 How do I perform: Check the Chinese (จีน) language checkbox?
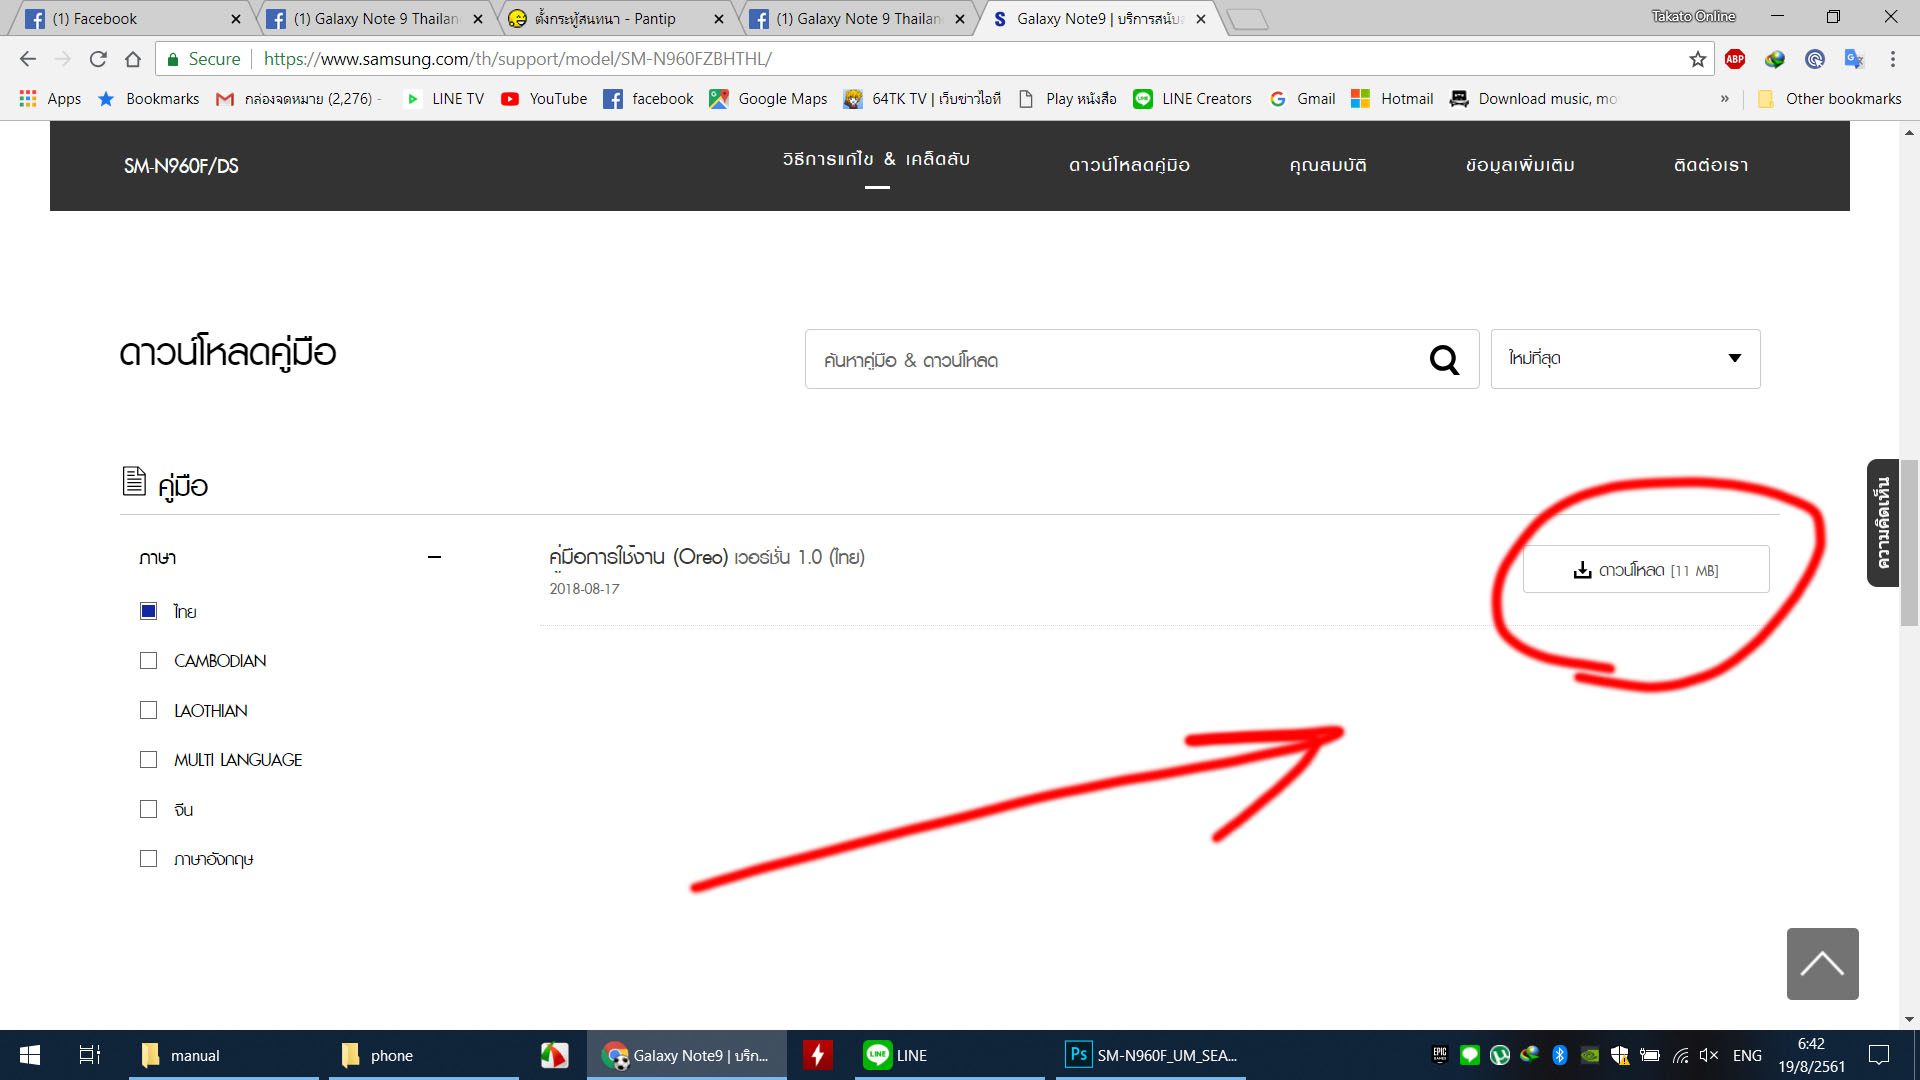click(x=148, y=809)
